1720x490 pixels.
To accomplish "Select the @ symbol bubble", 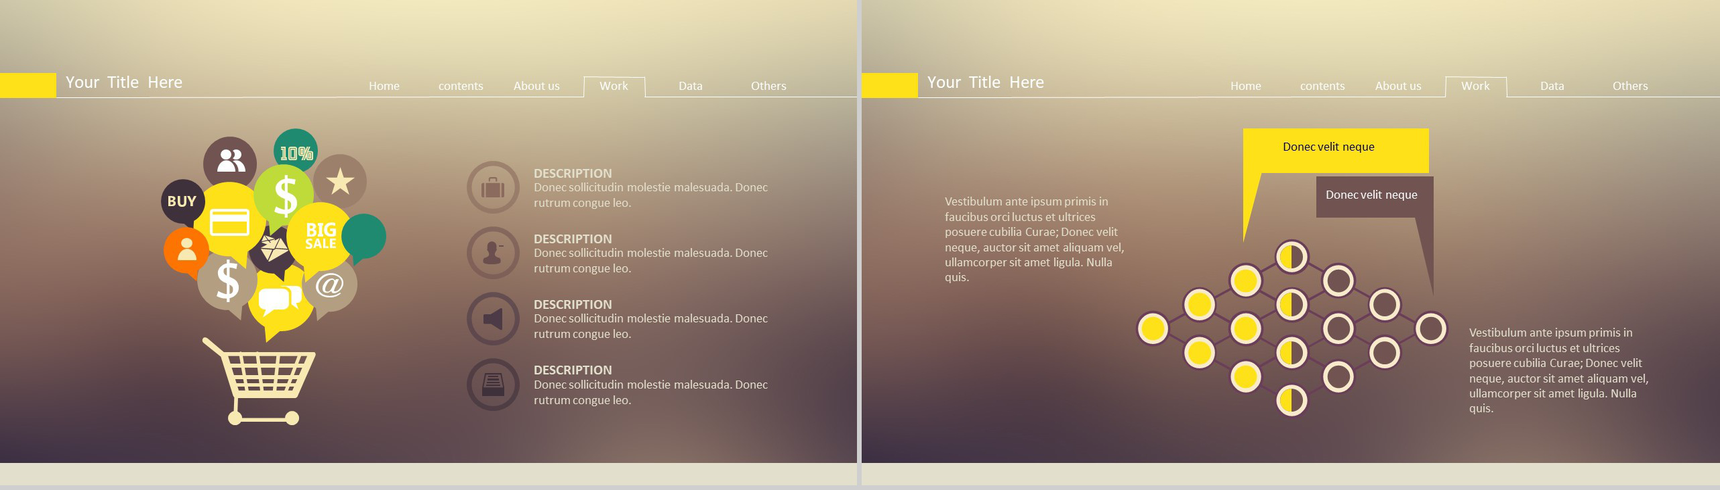I will click(330, 287).
